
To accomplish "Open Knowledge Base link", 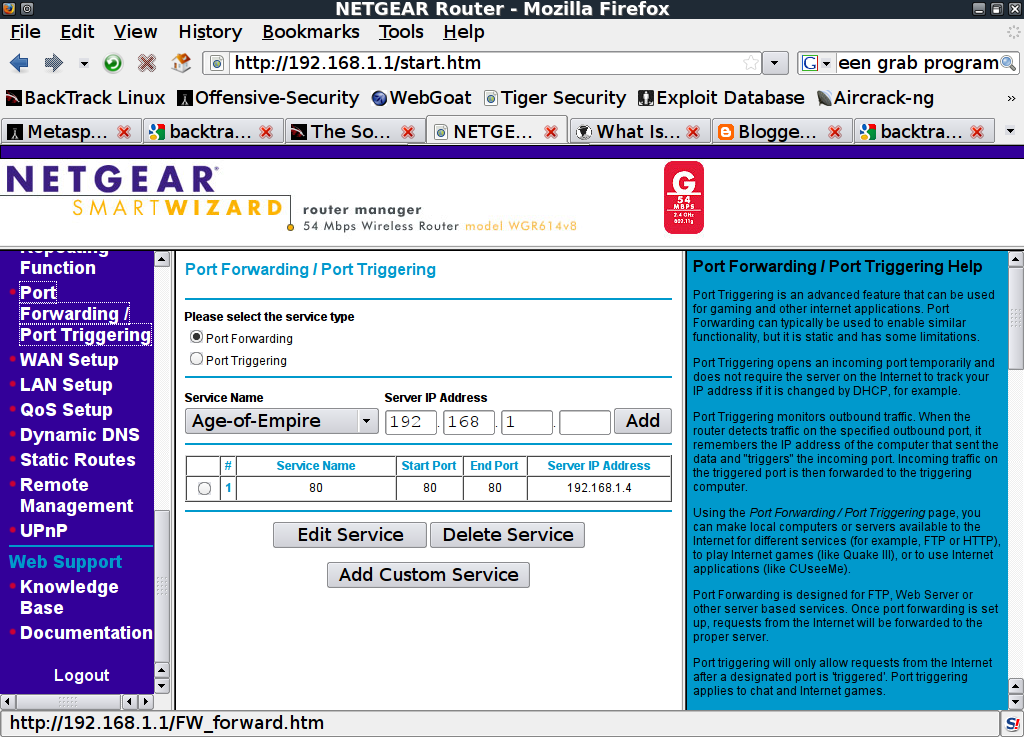I will coord(69,597).
